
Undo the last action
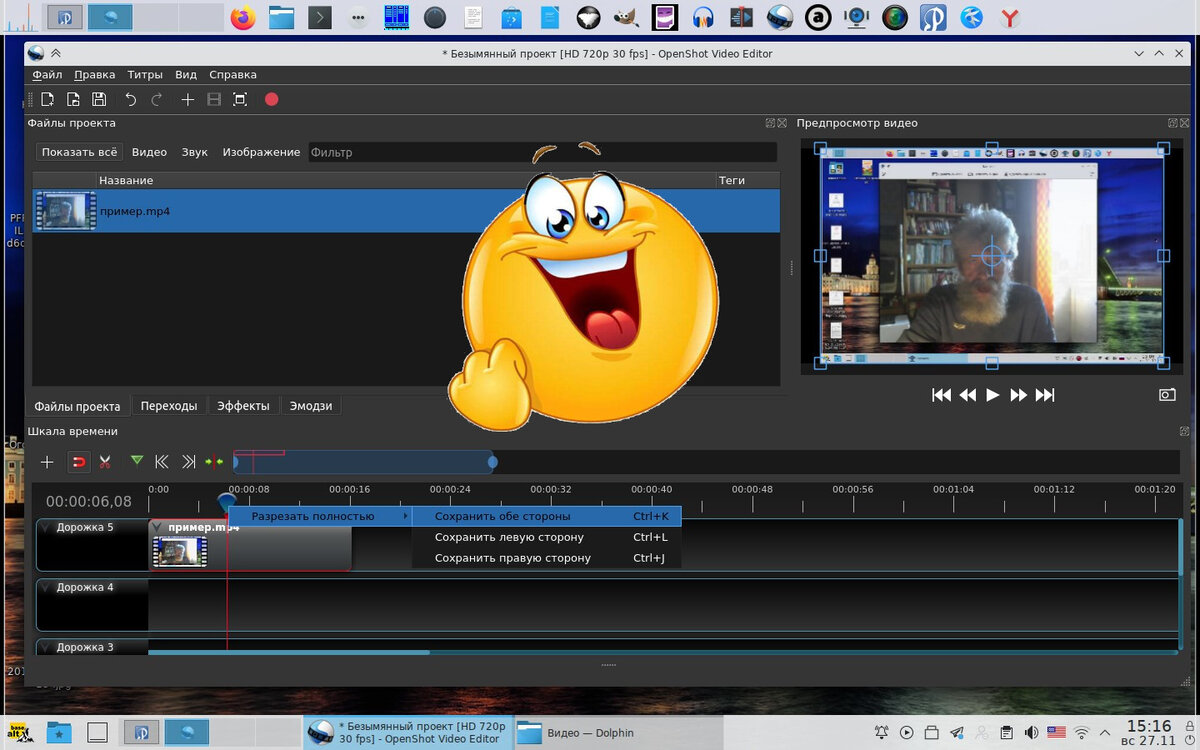coord(131,99)
